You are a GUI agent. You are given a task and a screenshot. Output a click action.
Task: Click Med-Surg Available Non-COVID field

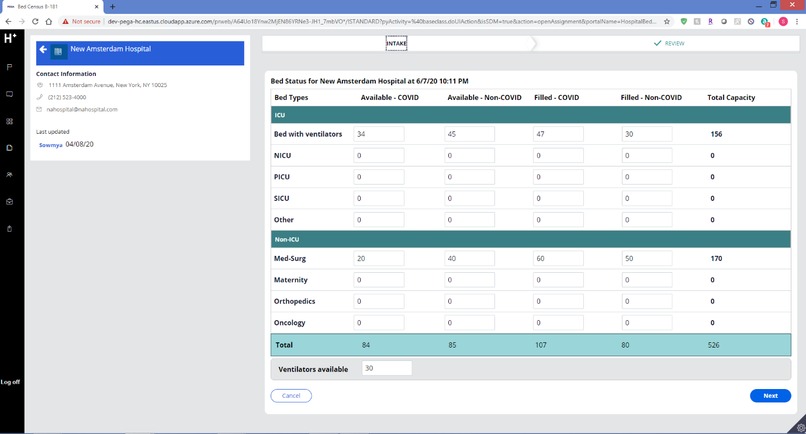pyautogui.click(x=469, y=259)
